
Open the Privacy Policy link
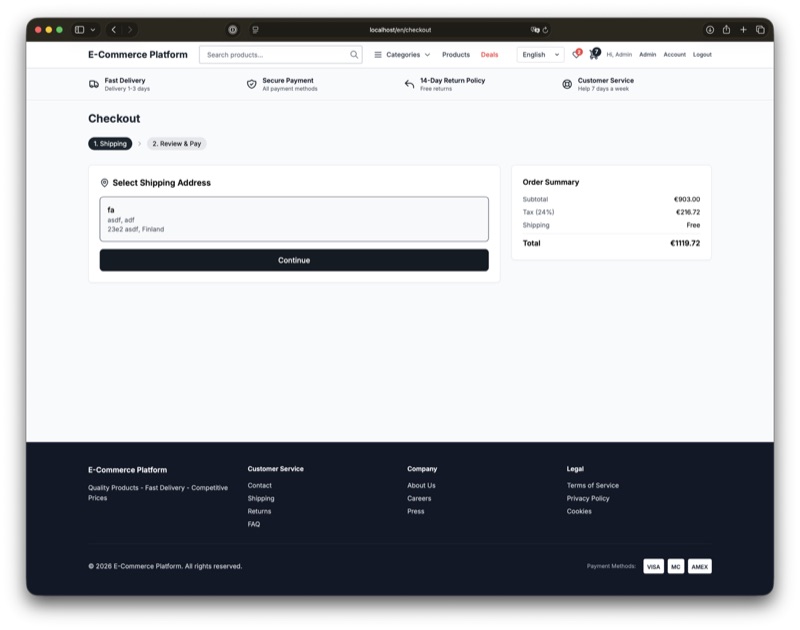(x=588, y=498)
